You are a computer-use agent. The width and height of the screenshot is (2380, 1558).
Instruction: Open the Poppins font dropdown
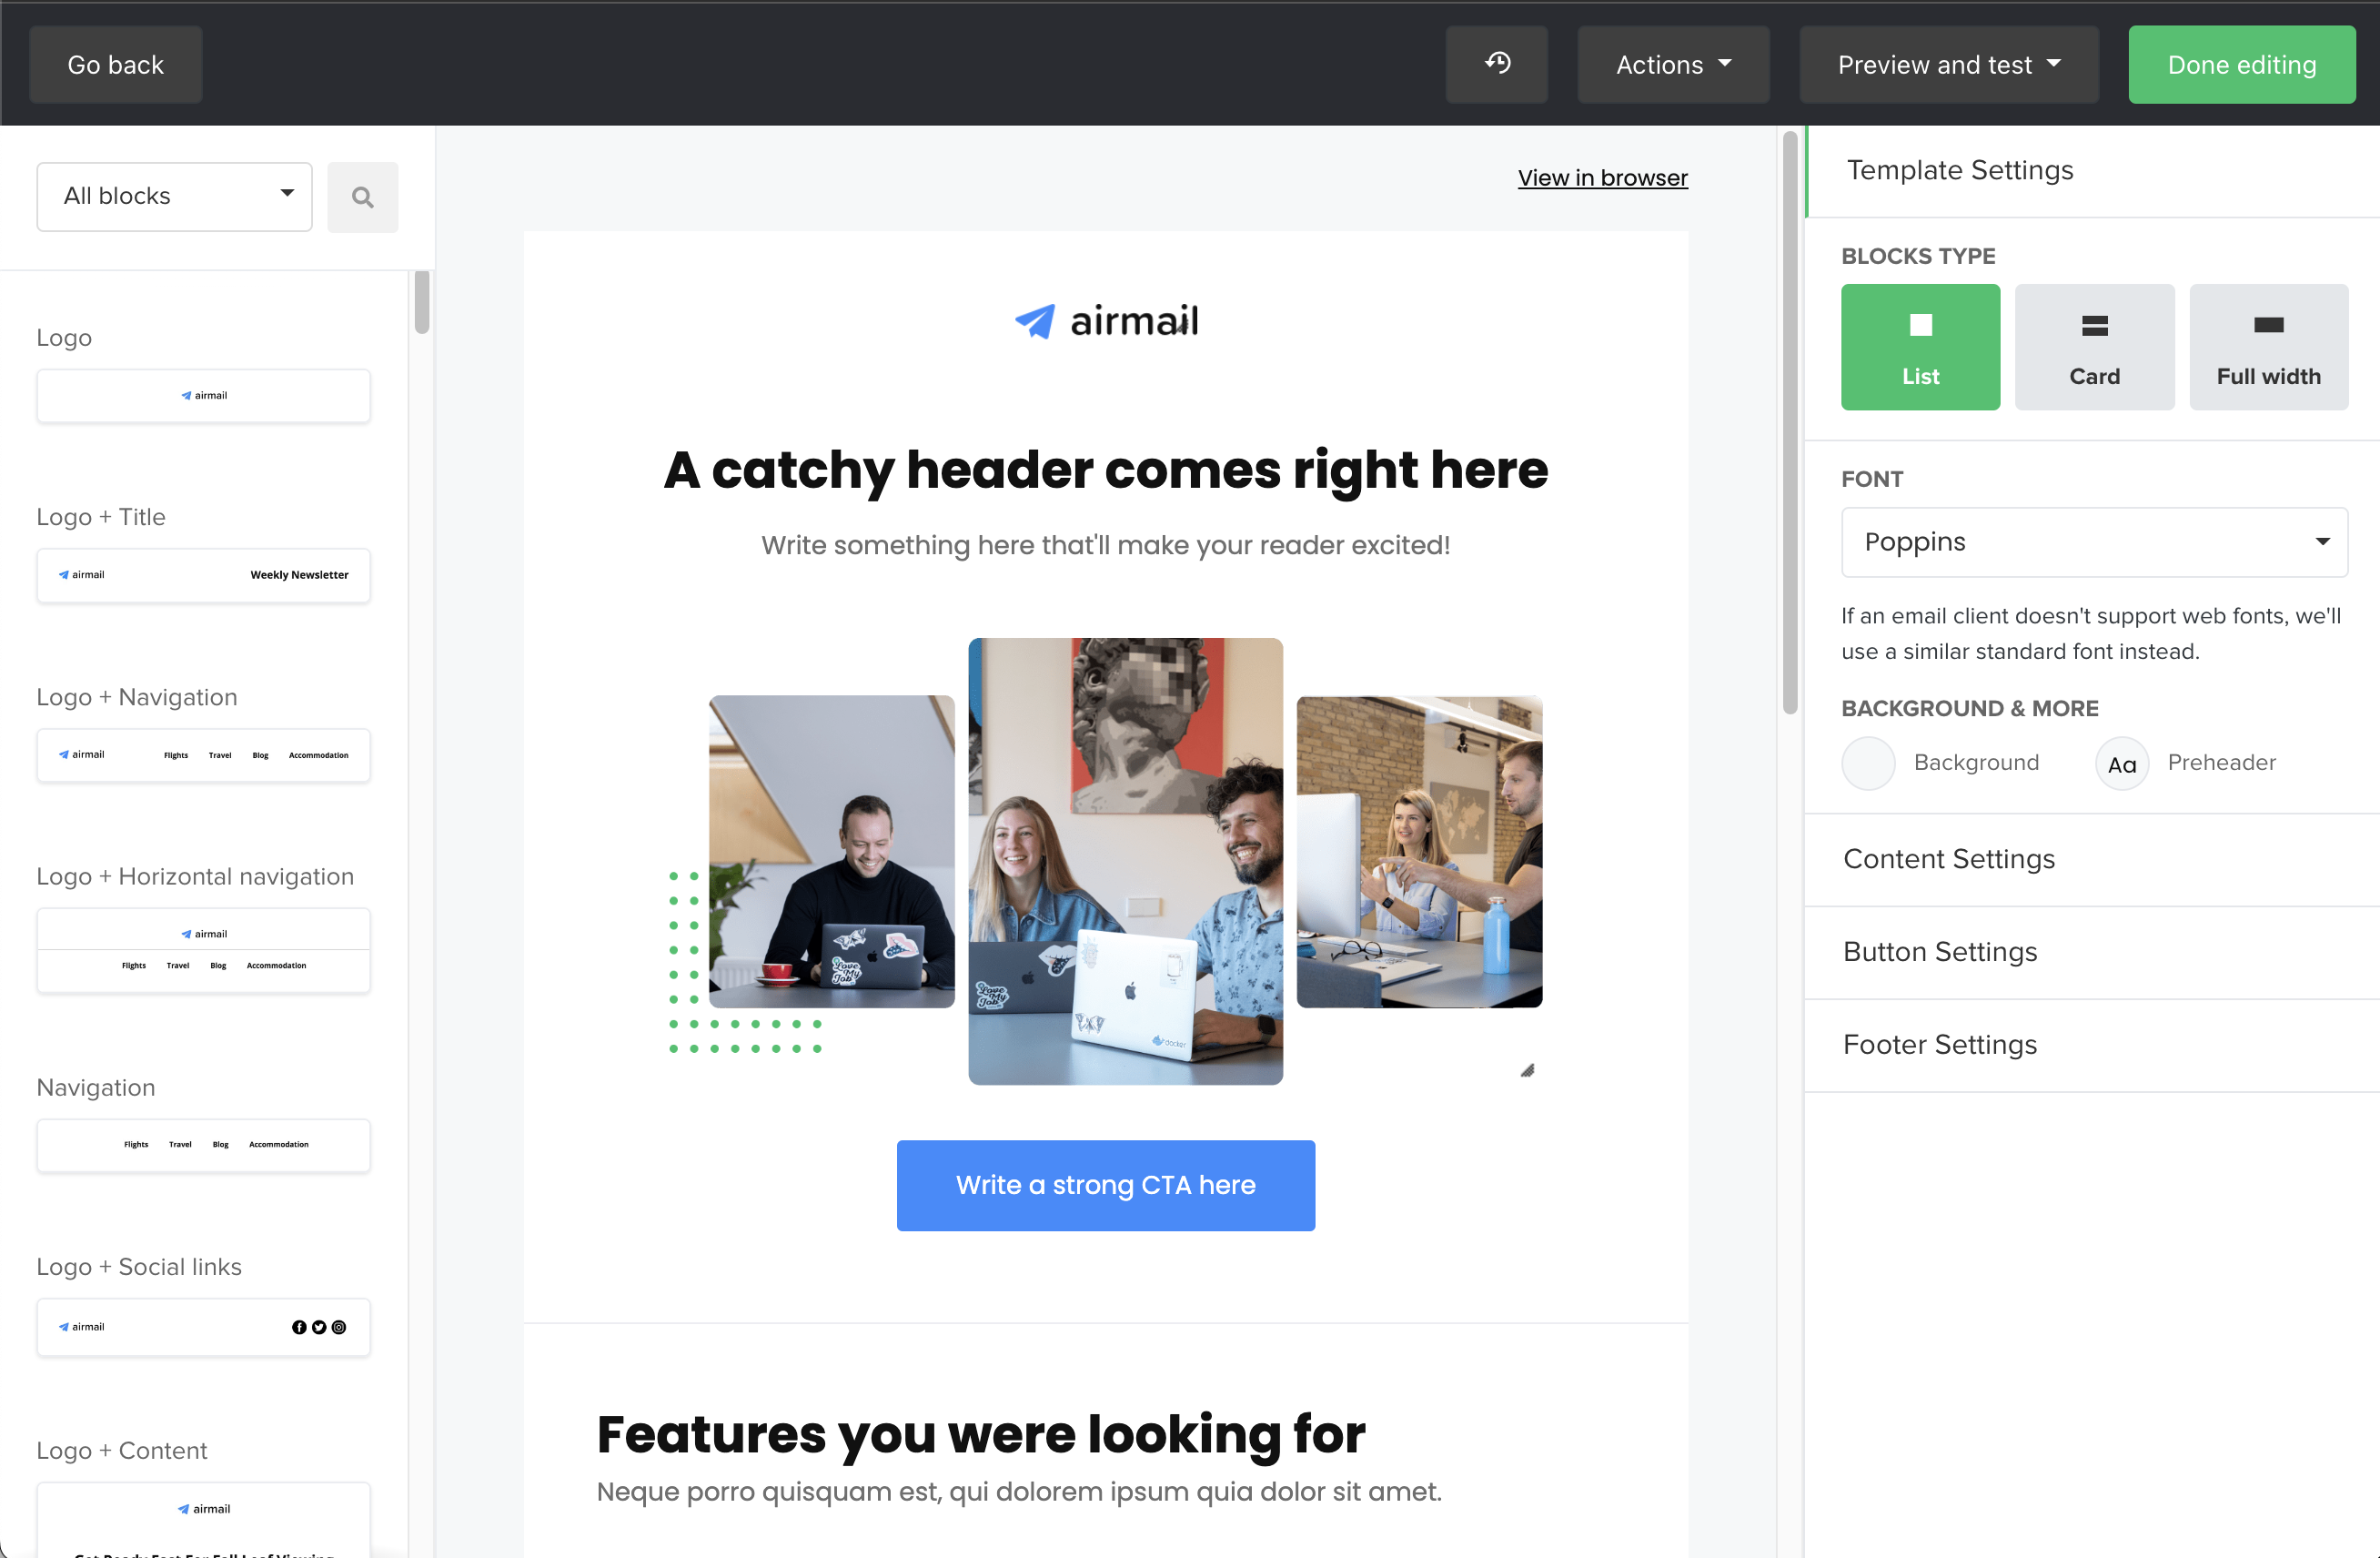[x=2094, y=542]
